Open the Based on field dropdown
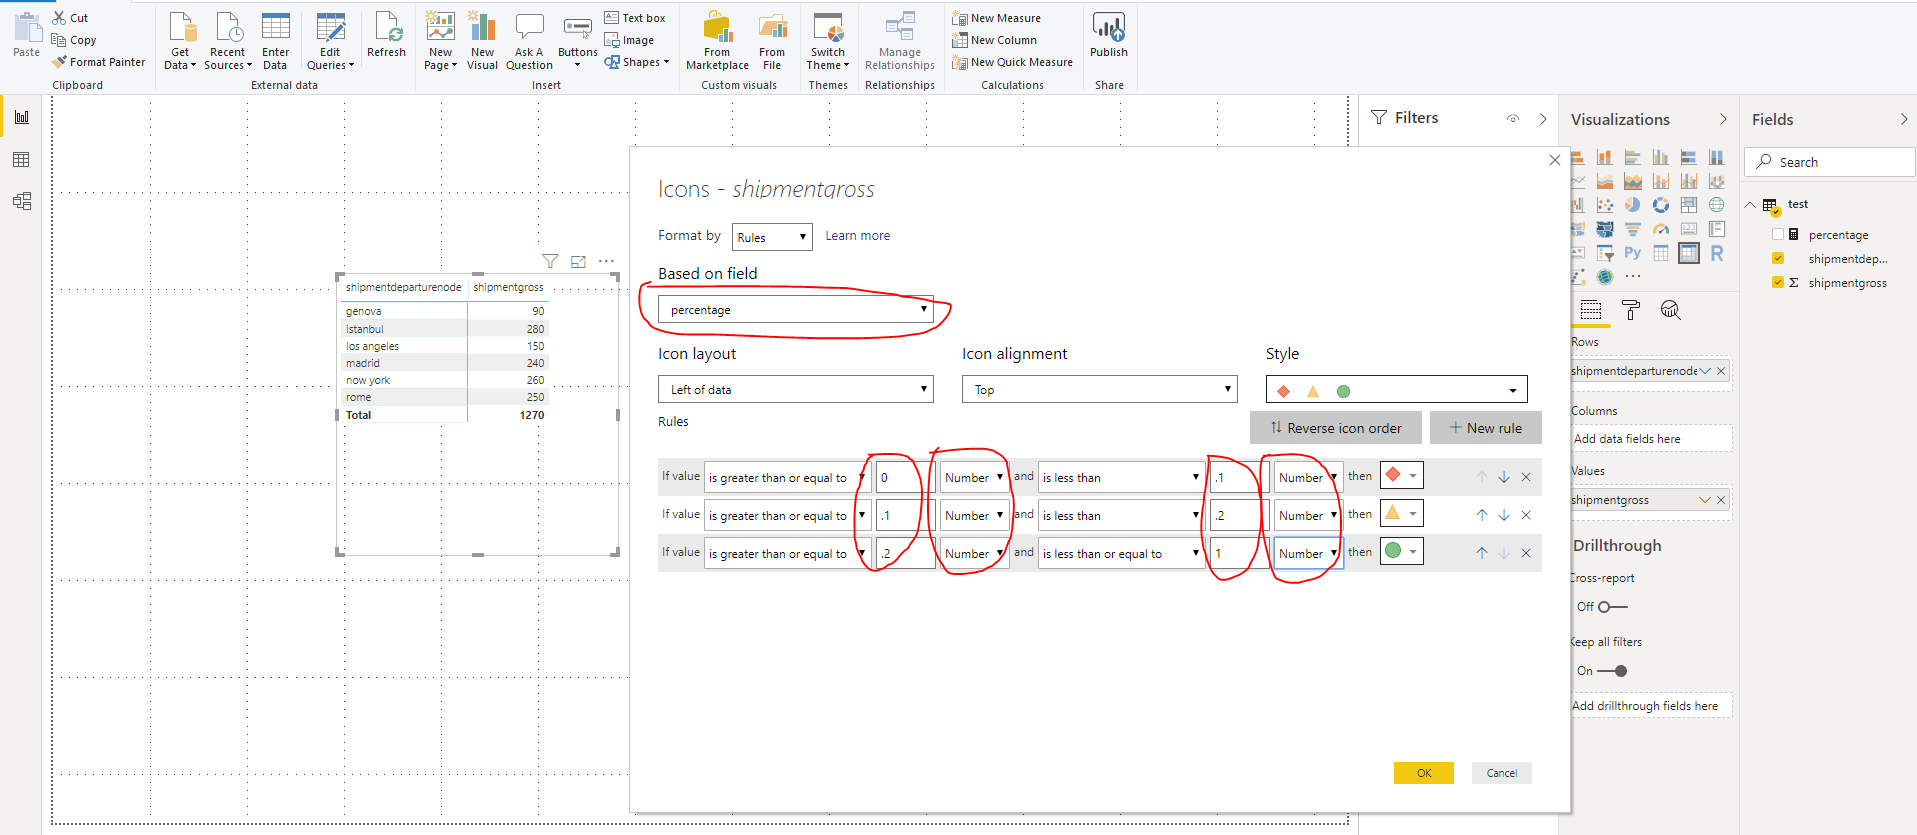This screenshot has height=835, width=1917. coord(795,309)
